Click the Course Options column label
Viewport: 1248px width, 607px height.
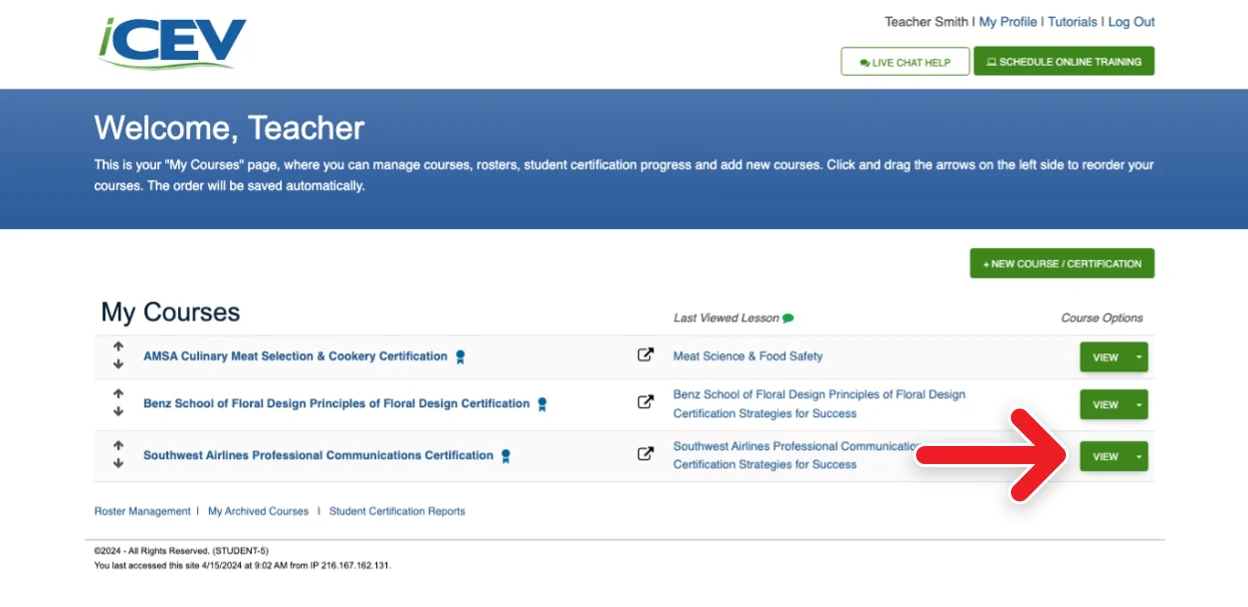(1102, 318)
